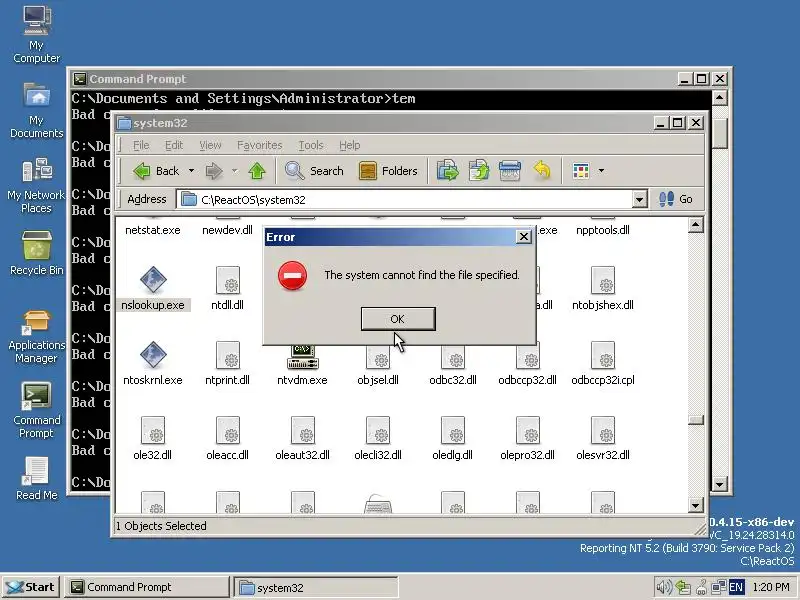The image size is (800, 600).
Task: Click system32 window scroll down arrow
Action: tap(695, 505)
